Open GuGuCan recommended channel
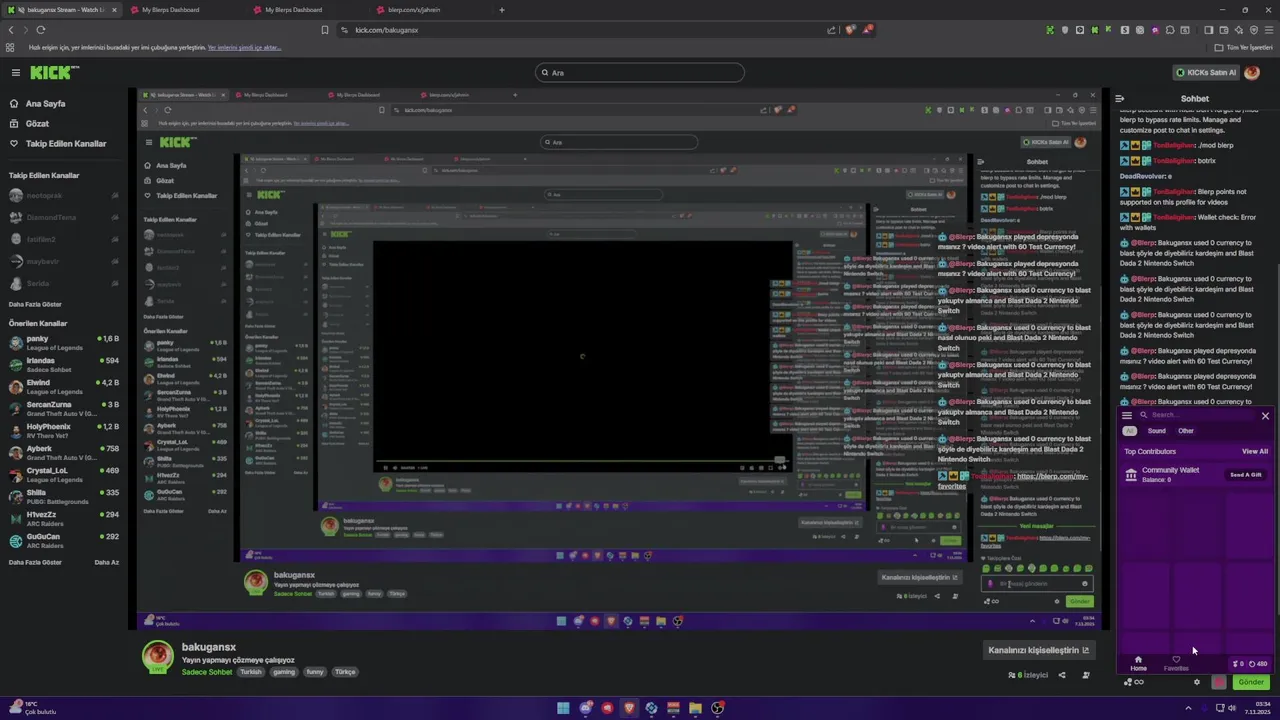Viewport: 1280px width, 720px height. tap(62, 540)
